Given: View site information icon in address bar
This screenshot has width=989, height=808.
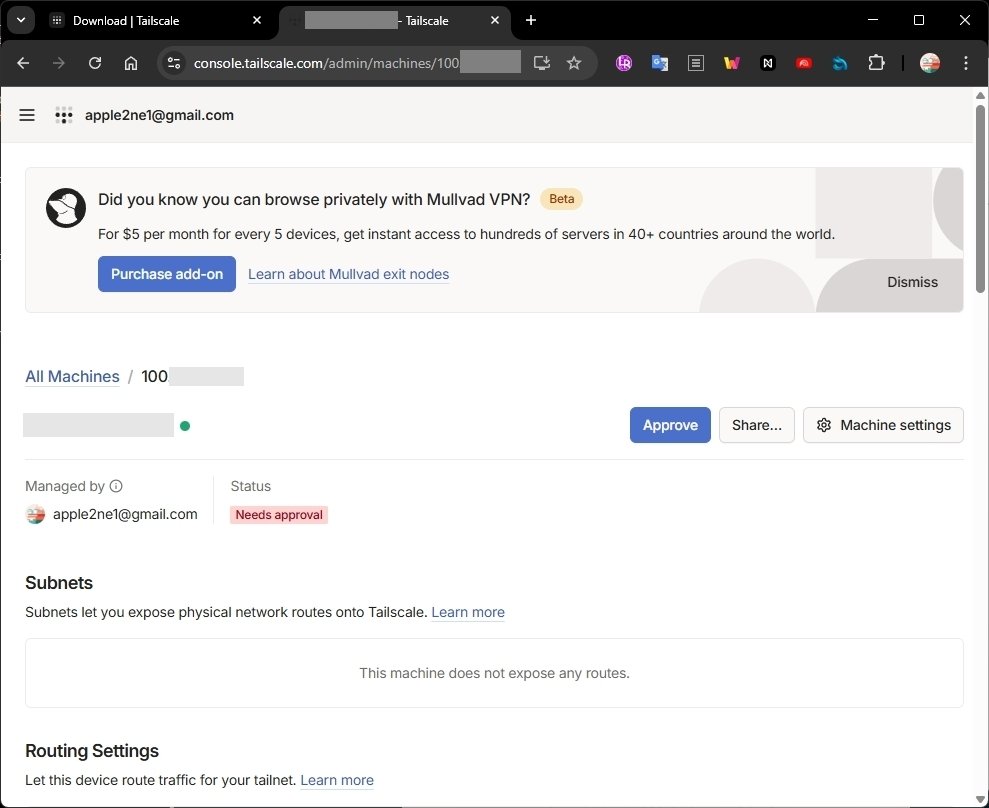Looking at the screenshot, I should tap(173, 63).
